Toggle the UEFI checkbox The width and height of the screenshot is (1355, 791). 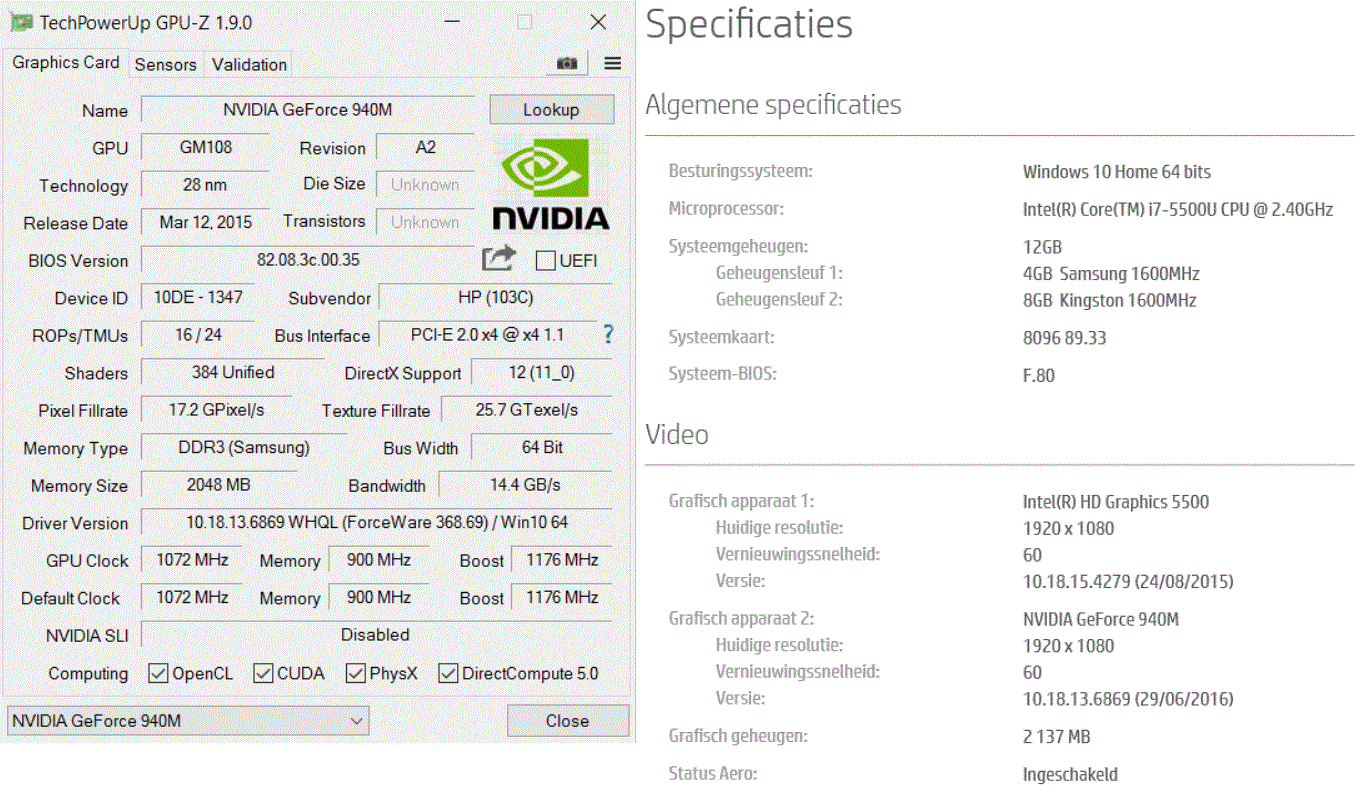click(546, 261)
